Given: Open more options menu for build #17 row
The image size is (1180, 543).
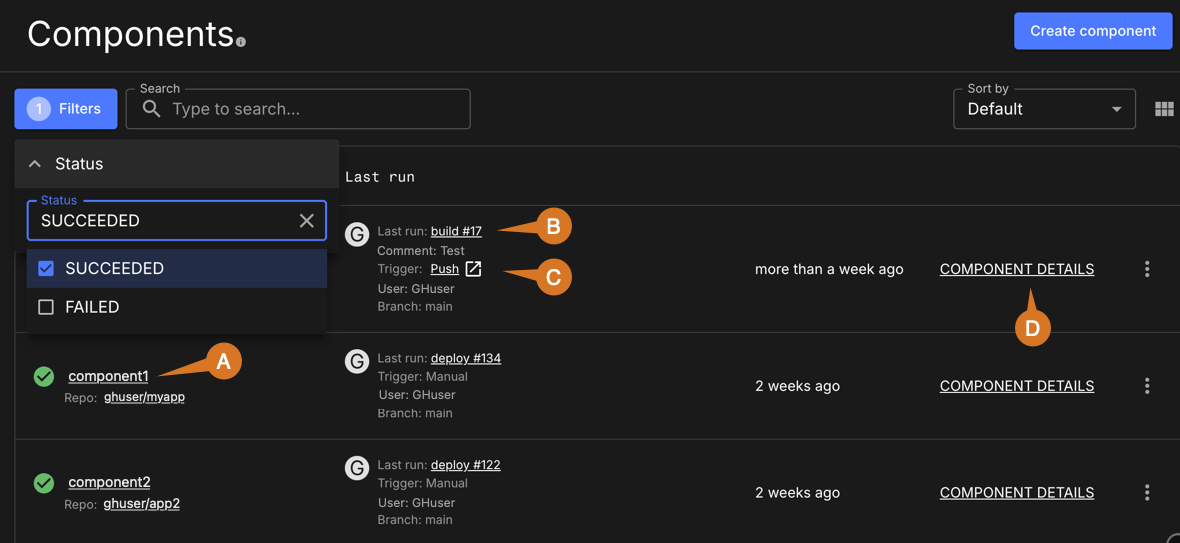Looking at the screenshot, I should [1147, 268].
